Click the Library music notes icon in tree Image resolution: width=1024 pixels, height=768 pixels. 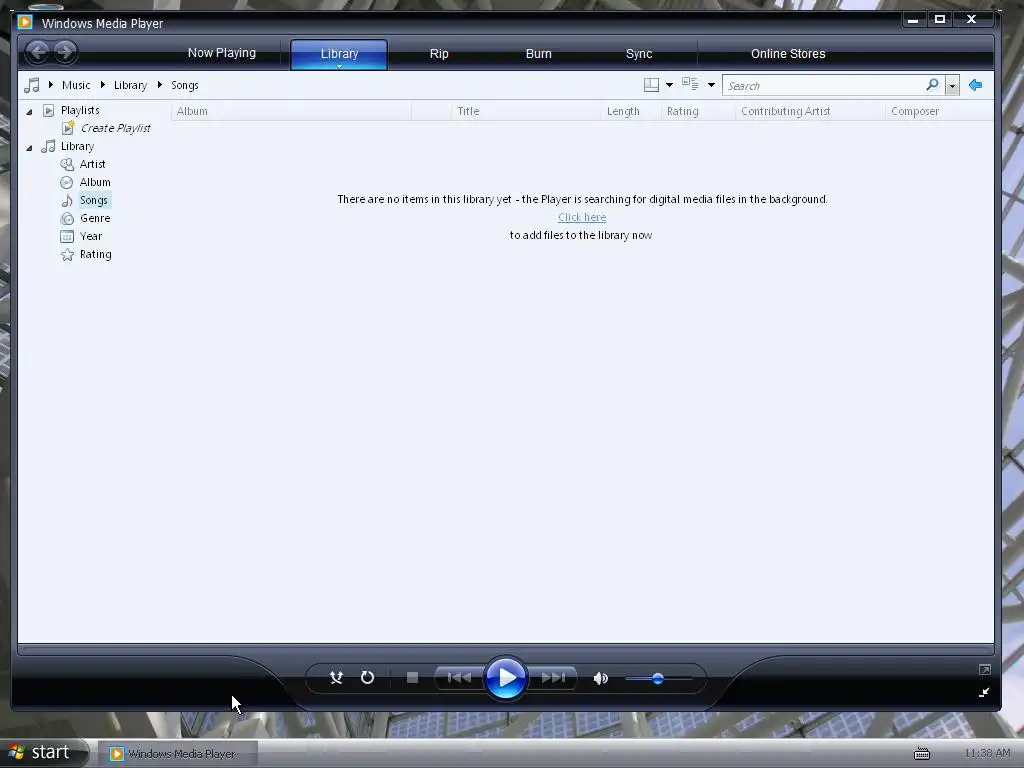click(x=48, y=146)
